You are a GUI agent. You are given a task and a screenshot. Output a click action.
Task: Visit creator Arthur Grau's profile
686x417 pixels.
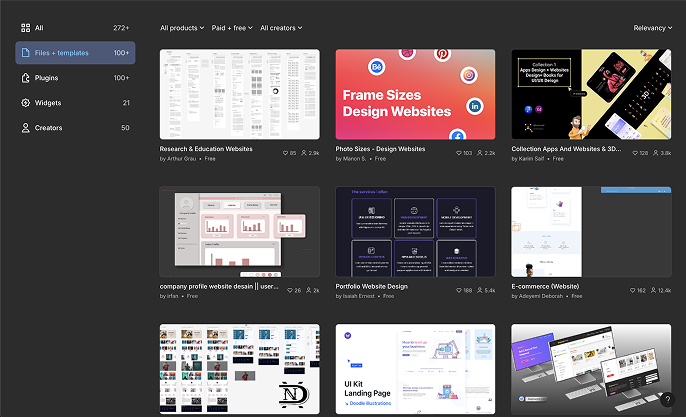pos(182,159)
